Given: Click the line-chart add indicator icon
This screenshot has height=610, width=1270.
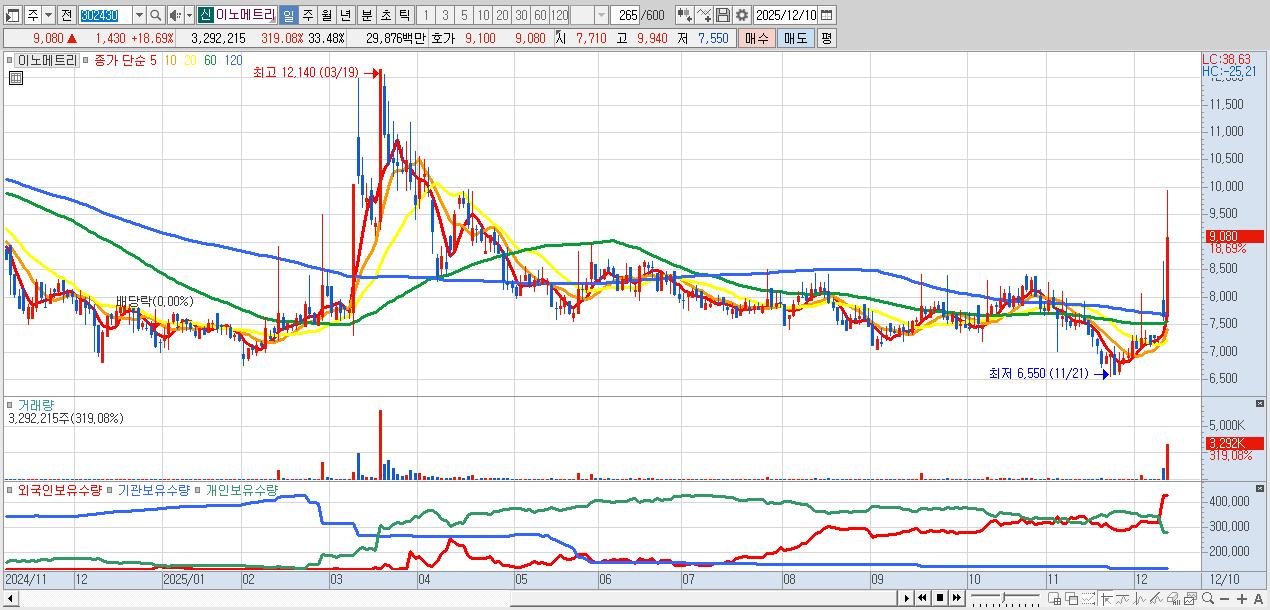Looking at the screenshot, I should tap(704, 15).
